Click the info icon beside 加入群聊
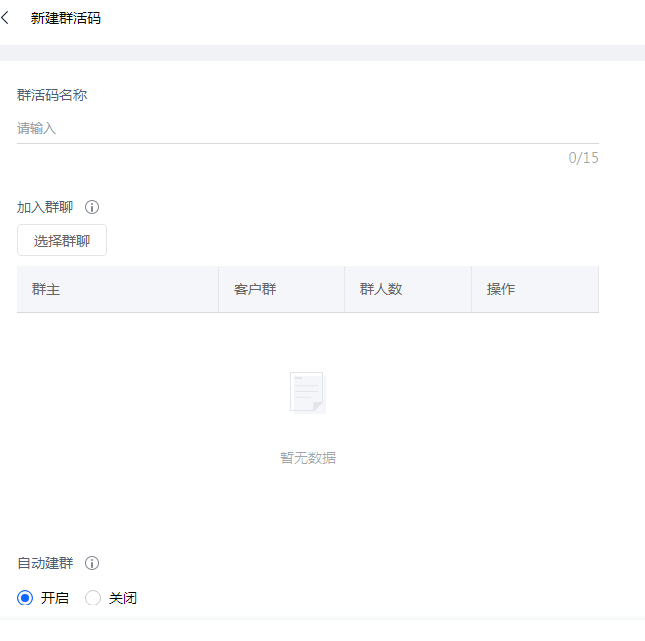This screenshot has height=641, width=645. (x=92, y=208)
